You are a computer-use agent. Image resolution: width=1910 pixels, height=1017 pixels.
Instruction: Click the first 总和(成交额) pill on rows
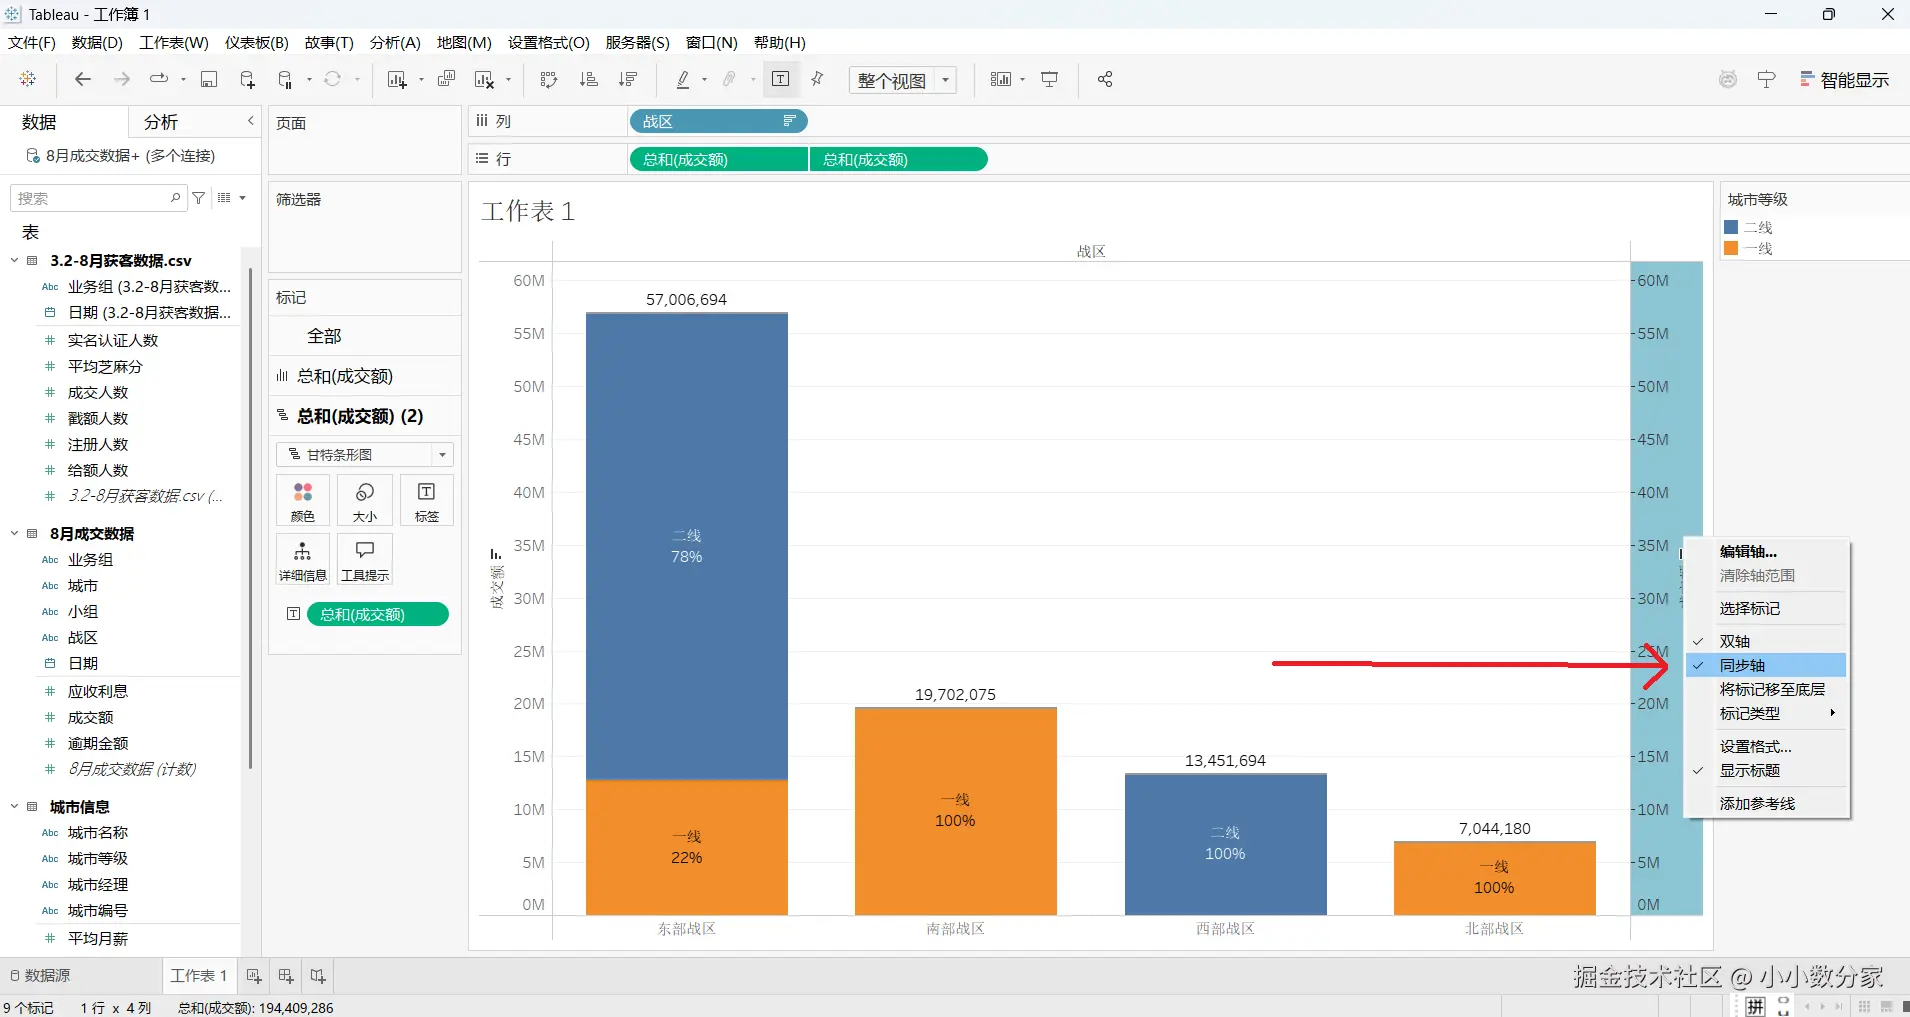718,159
